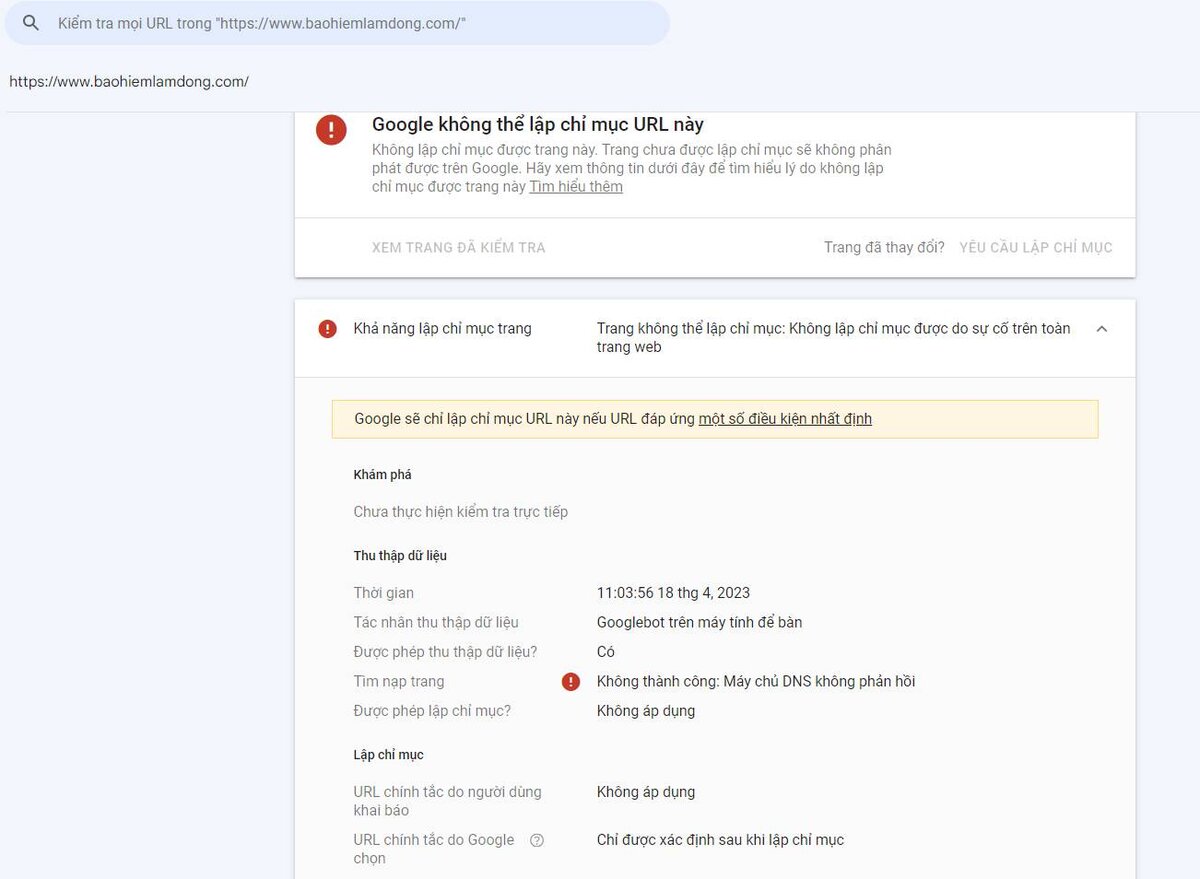
Task: Click 'Chỉ được xác định sau khi lập chỉ mục'
Action: (720, 840)
